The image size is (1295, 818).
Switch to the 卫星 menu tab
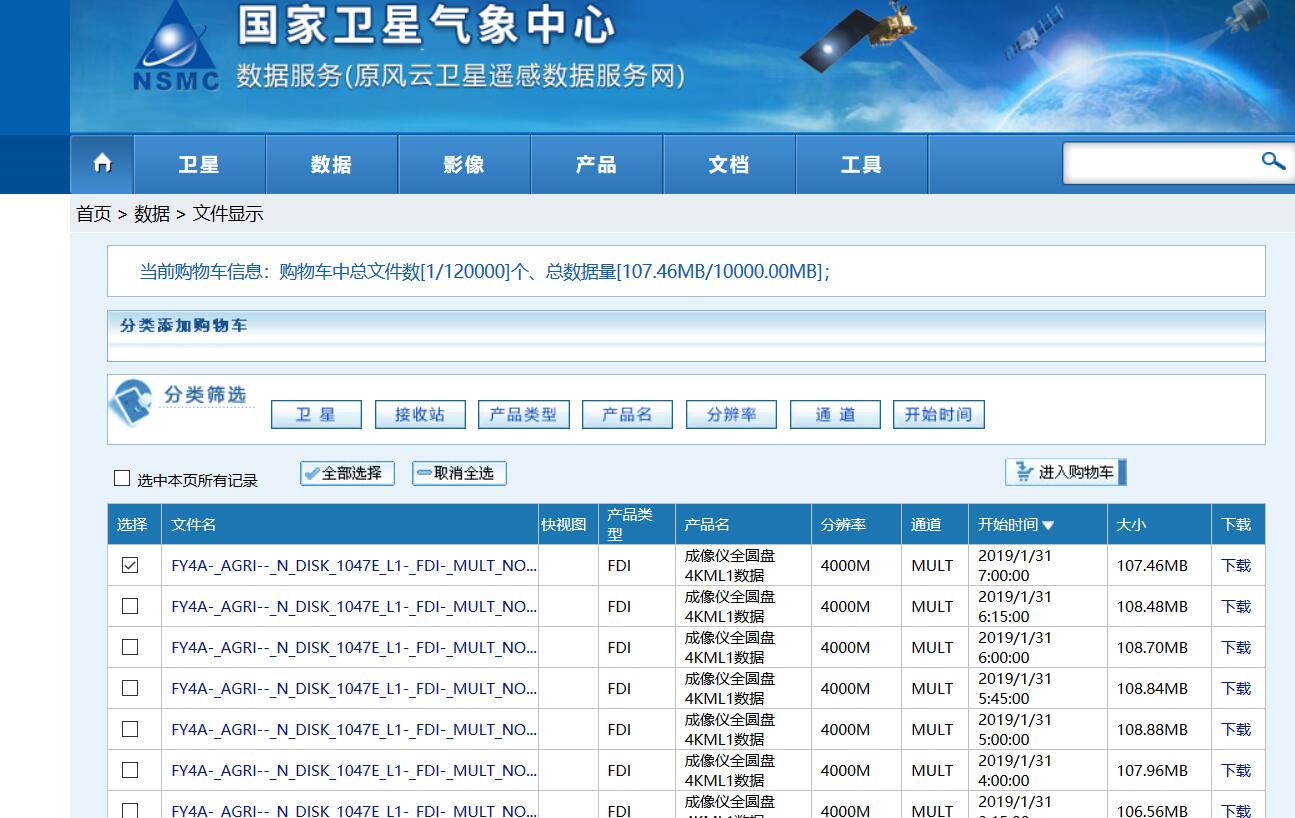(x=199, y=164)
